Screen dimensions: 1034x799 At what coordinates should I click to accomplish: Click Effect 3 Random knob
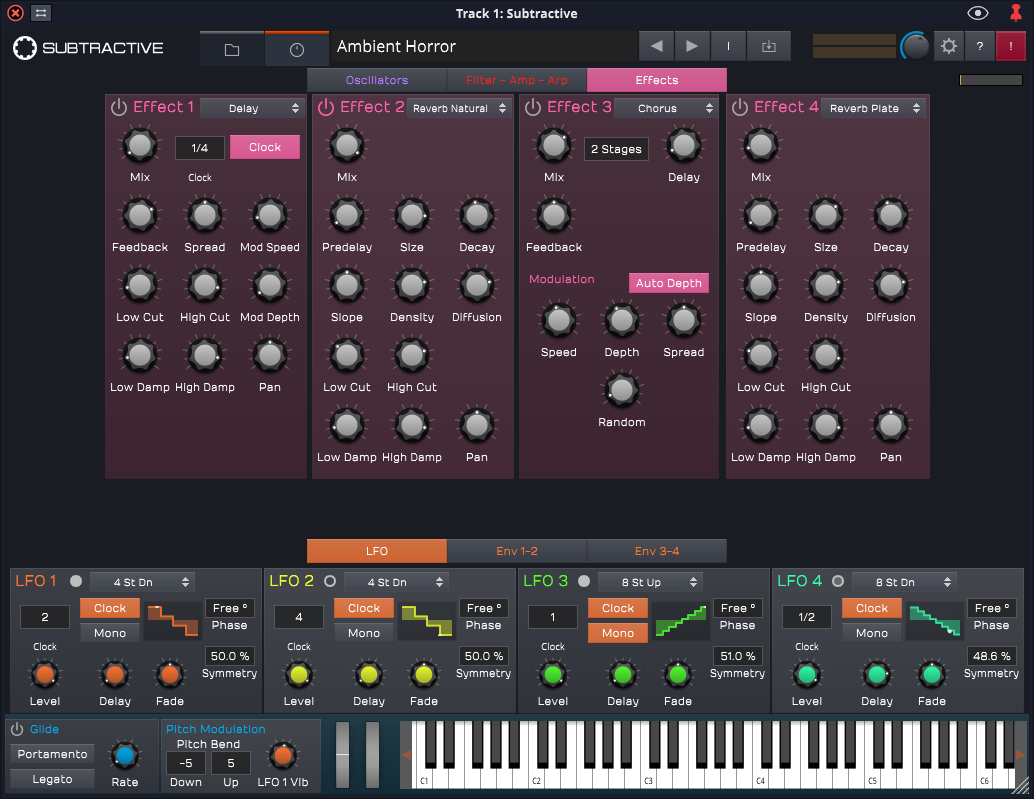pos(622,390)
